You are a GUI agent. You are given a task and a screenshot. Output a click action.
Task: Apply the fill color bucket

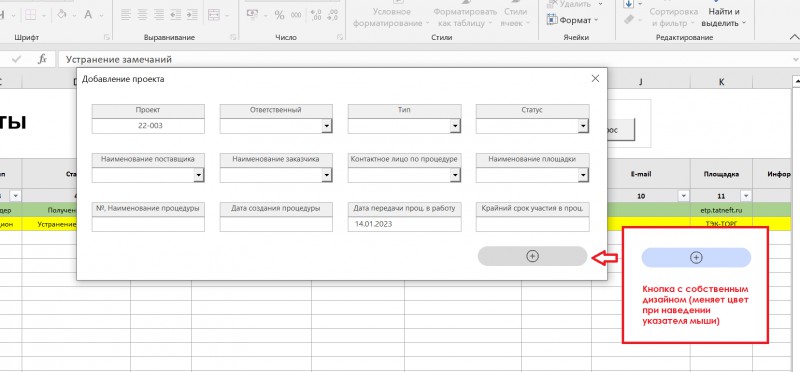click(x=62, y=15)
